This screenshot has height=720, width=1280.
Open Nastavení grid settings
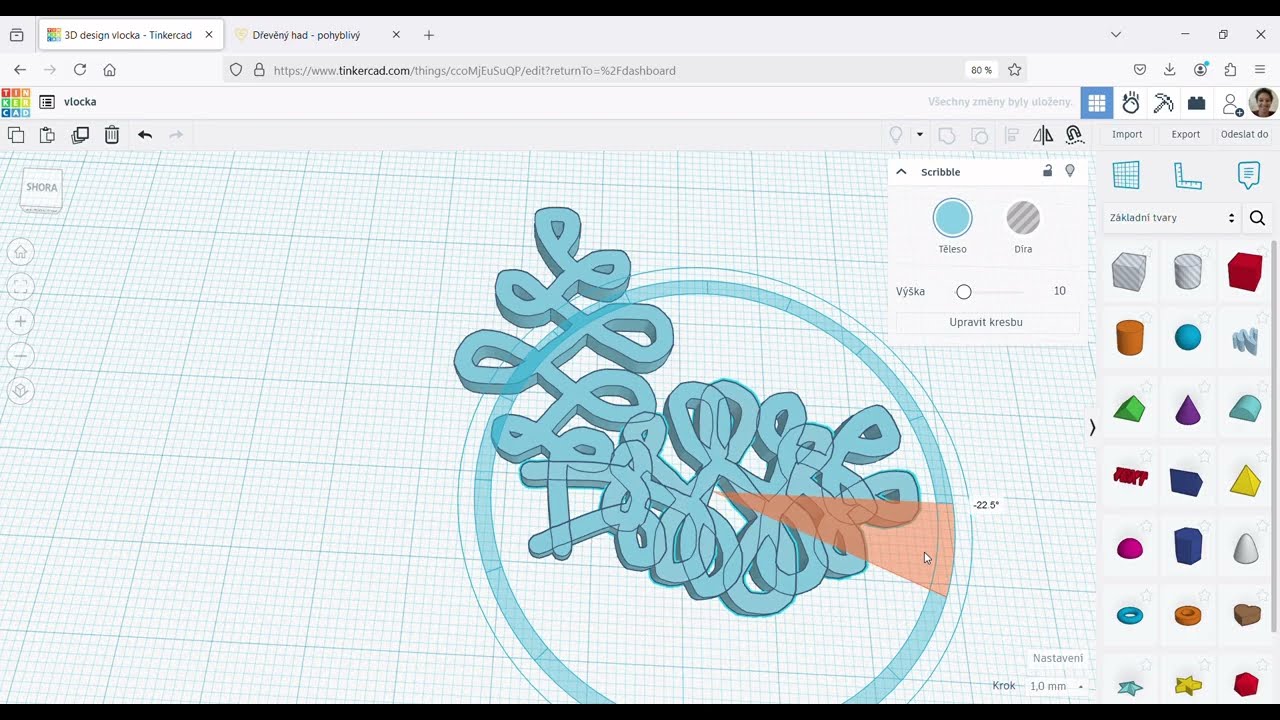pos(1057,658)
